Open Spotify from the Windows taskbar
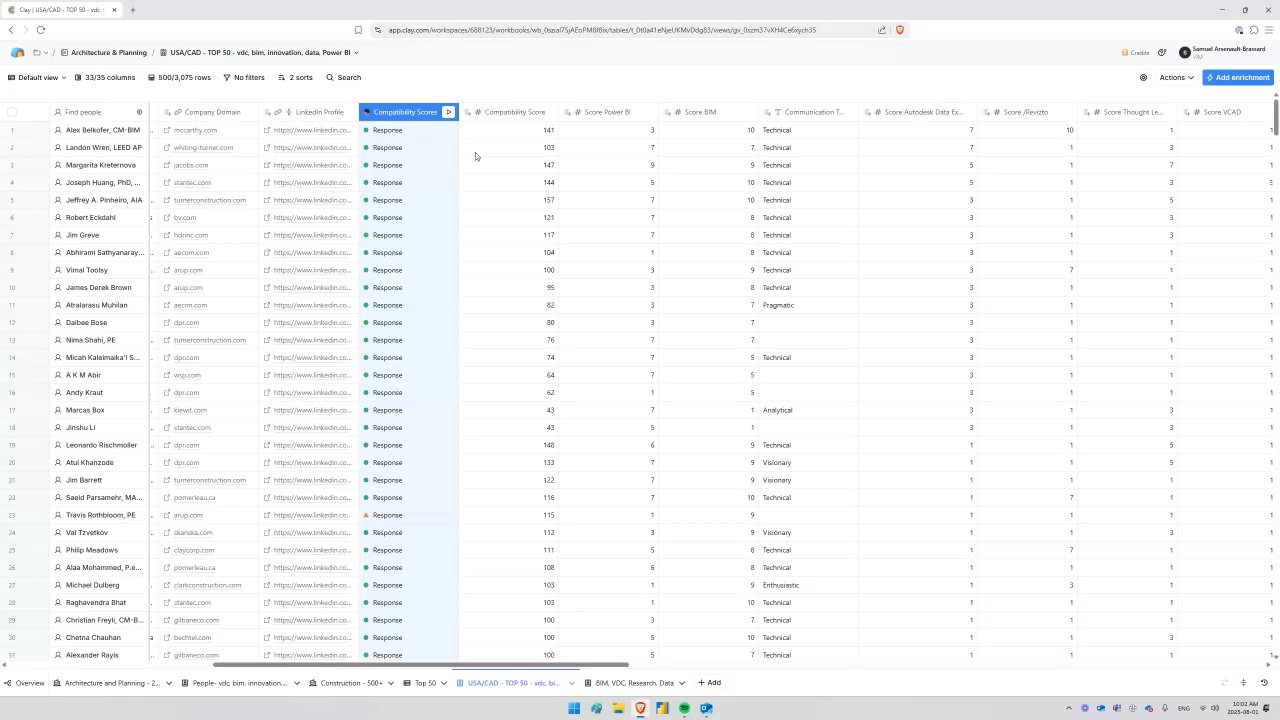Viewport: 1280px width, 720px height. pos(684,708)
